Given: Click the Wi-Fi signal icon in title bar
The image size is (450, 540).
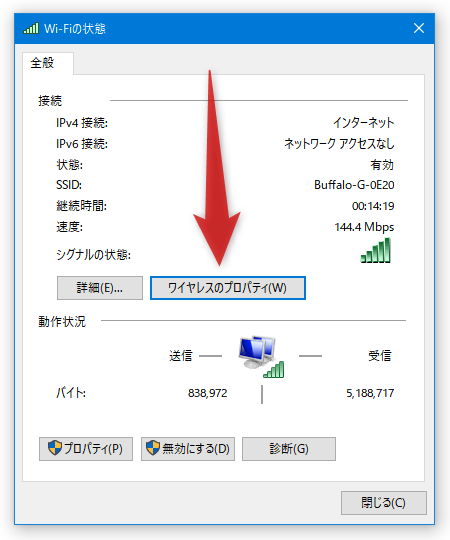Looking at the screenshot, I should (x=31, y=28).
